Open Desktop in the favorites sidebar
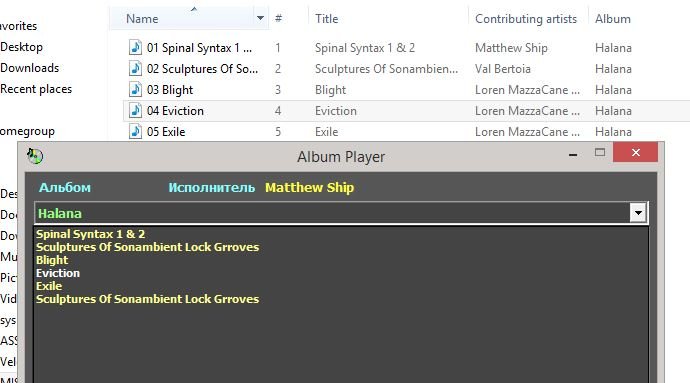Image resolution: width=690 pixels, height=383 pixels. [22, 47]
